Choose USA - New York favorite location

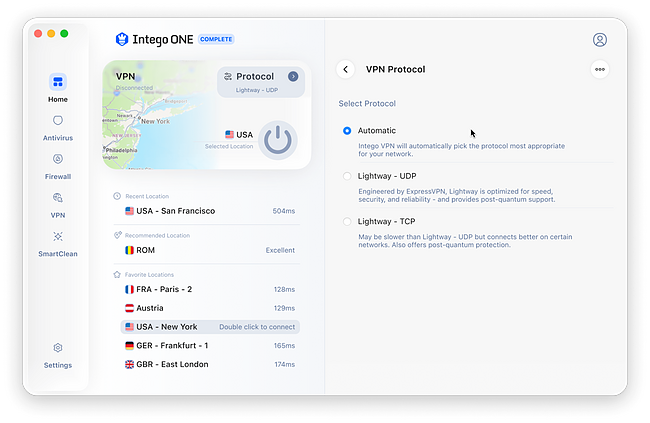tap(210, 327)
